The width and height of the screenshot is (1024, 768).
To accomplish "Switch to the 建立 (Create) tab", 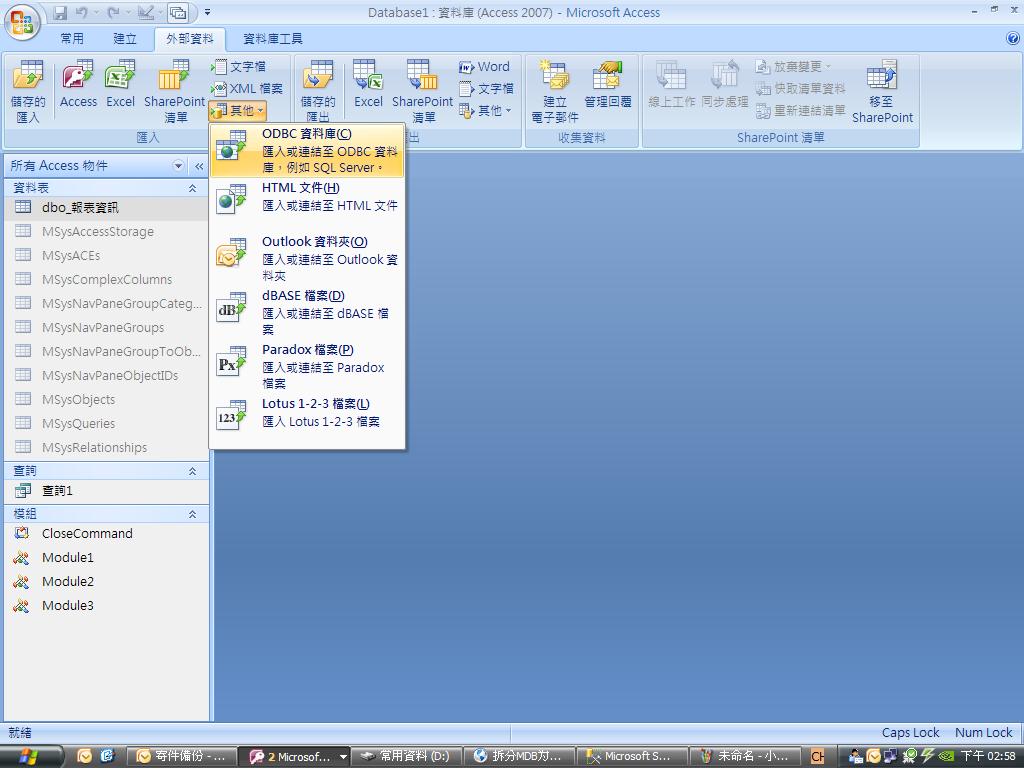I will pos(125,39).
